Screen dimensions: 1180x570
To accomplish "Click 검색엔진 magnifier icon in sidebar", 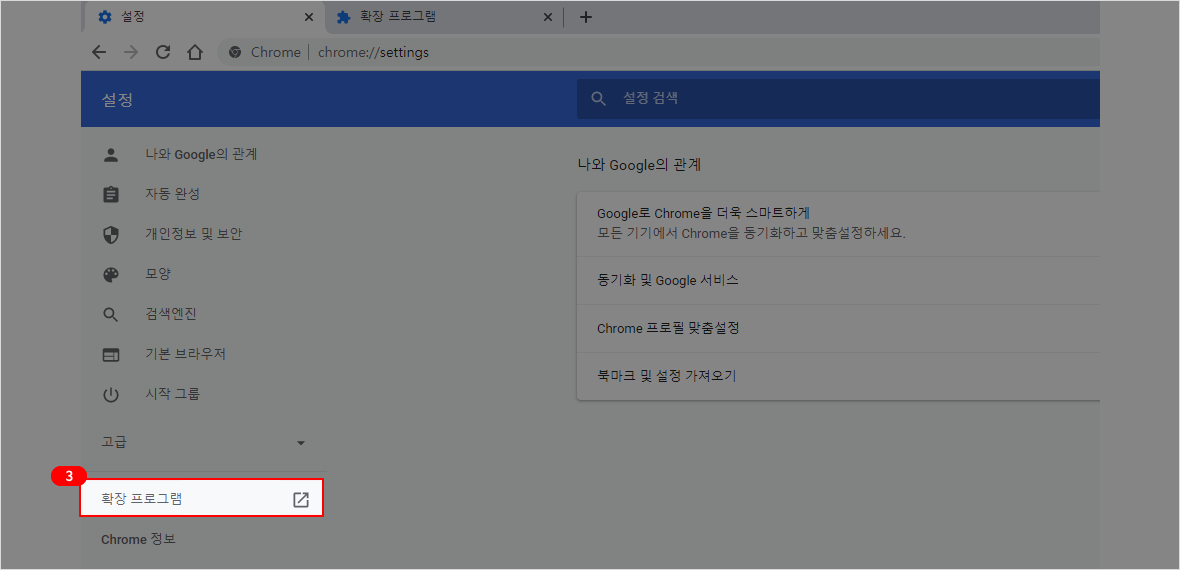I will [111, 314].
